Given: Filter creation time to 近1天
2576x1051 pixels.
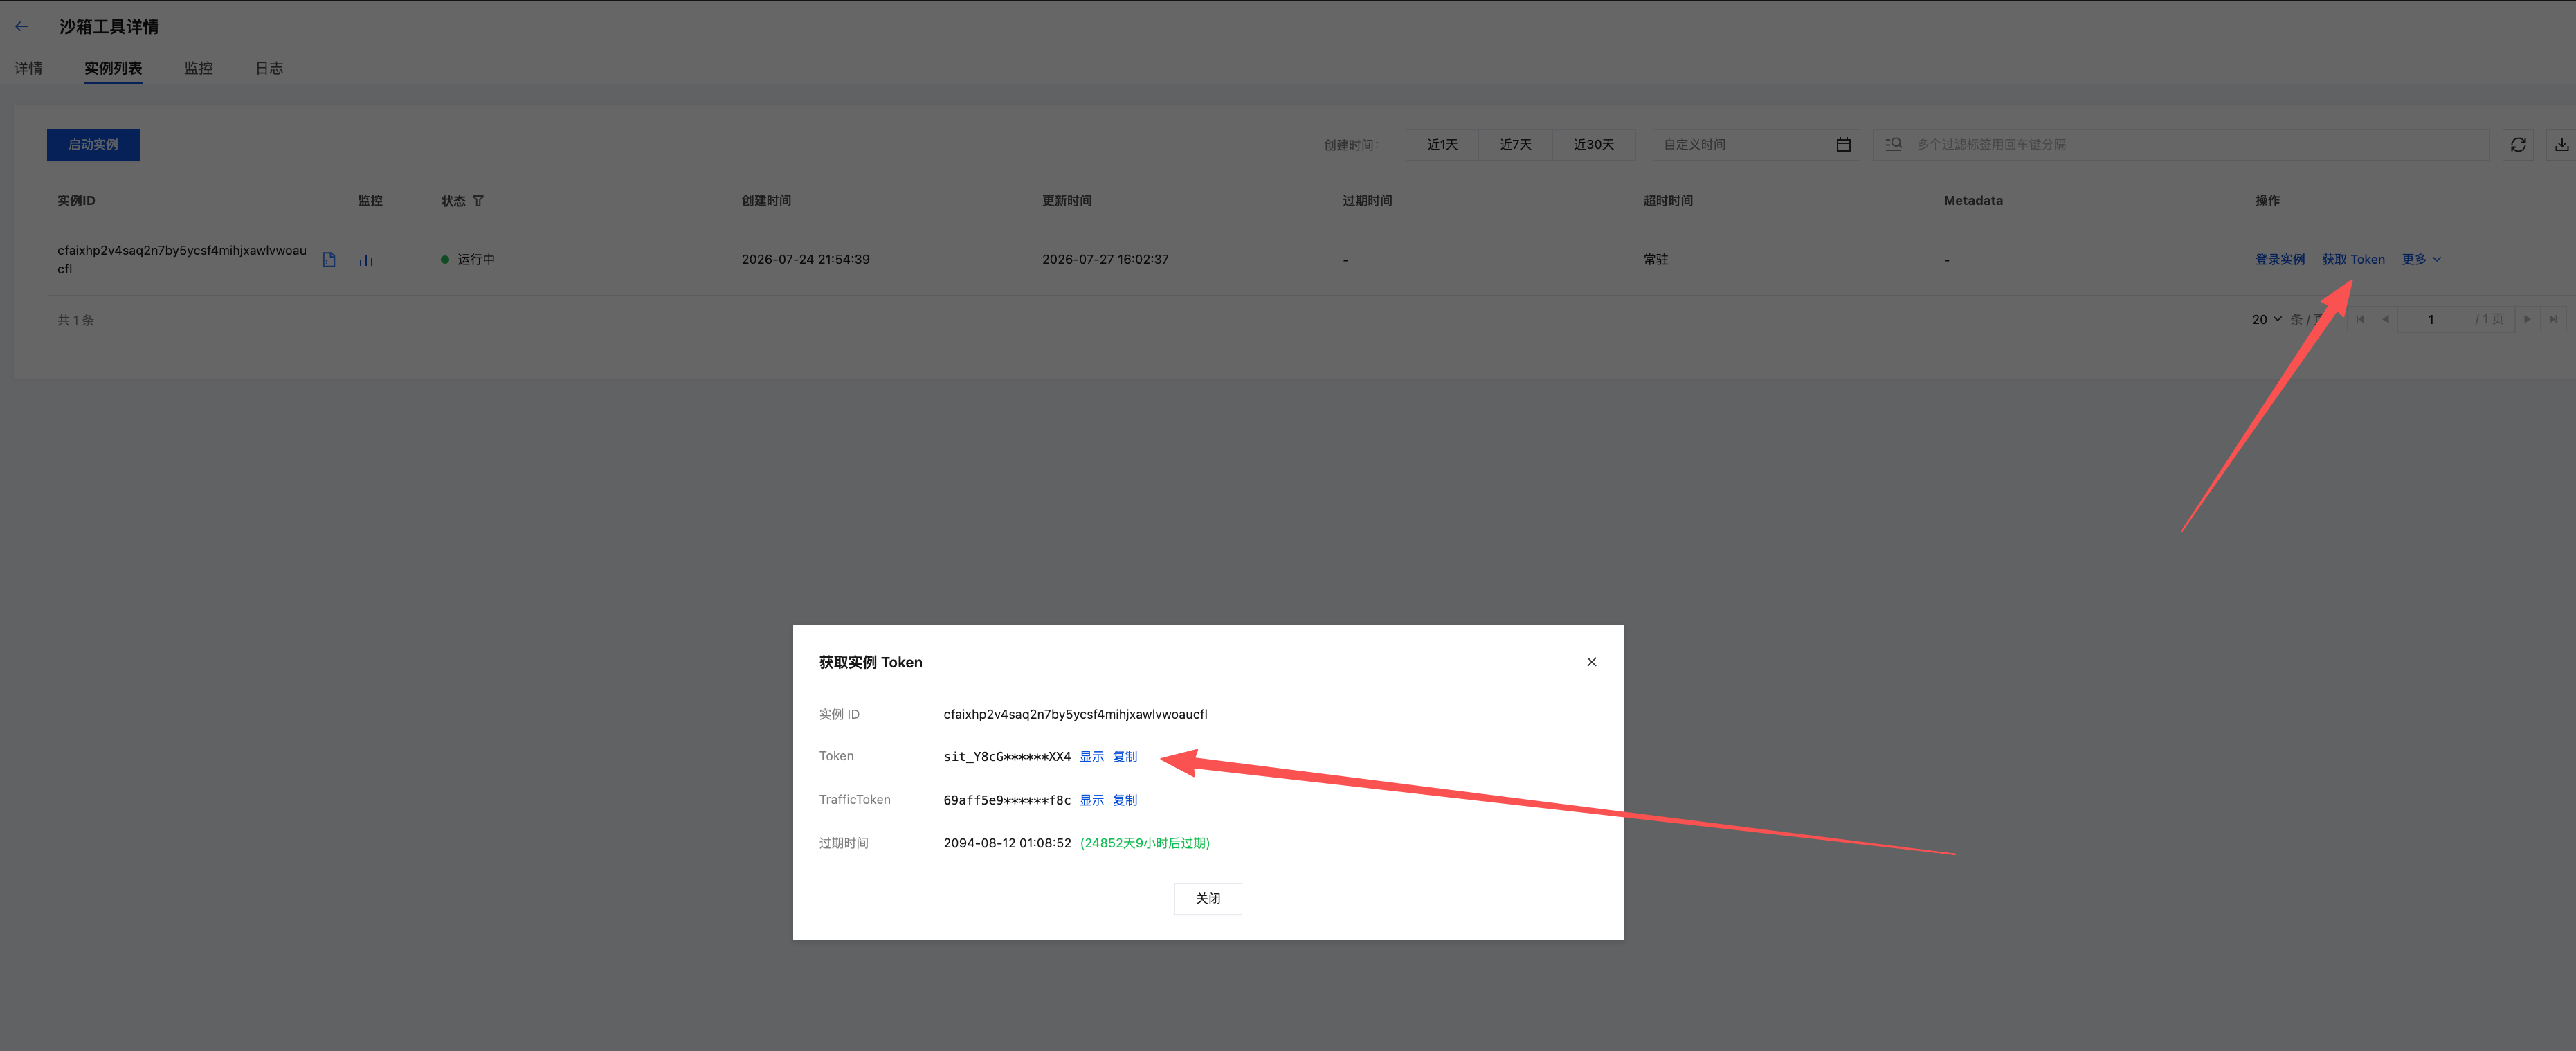Looking at the screenshot, I should [x=1442, y=145].
